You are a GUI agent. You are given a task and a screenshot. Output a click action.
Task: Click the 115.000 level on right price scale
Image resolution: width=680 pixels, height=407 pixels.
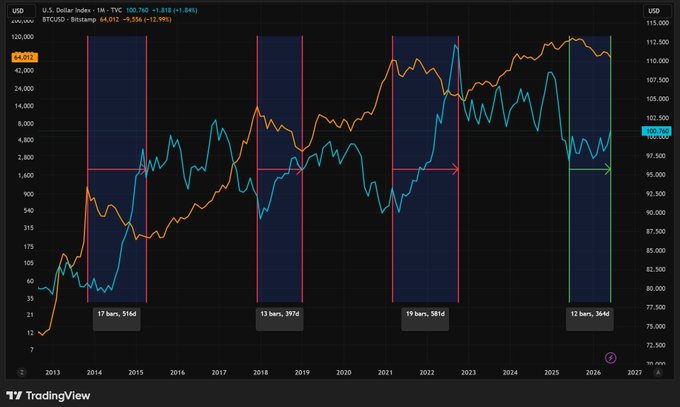click(x=657, y=23)
